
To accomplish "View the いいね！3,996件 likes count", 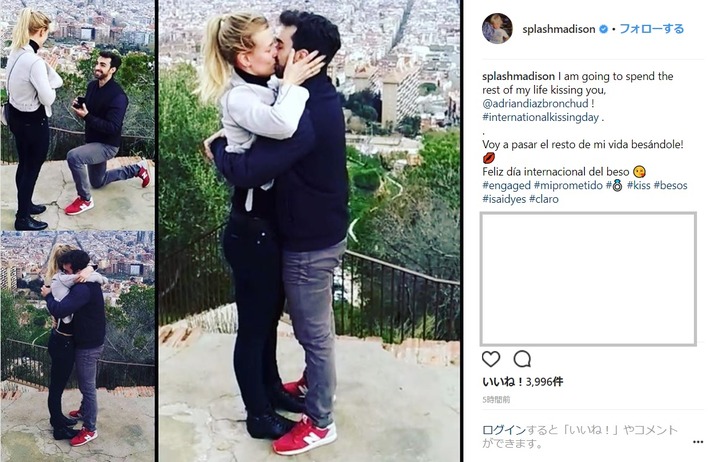I will tap(523, 382).
